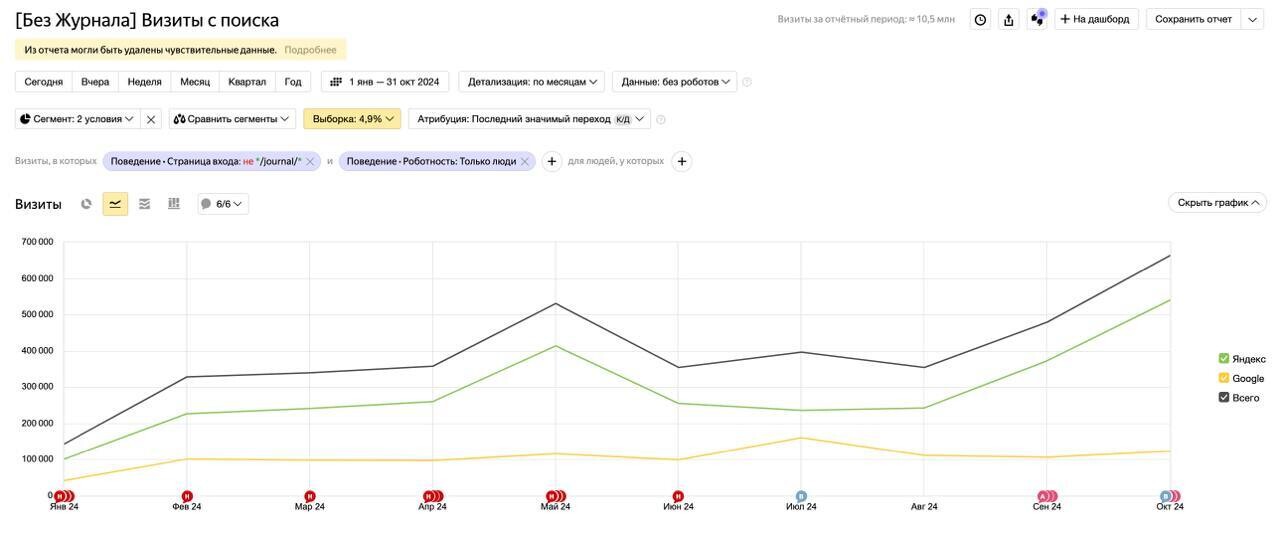Toggle the Google series checkbox

(1224, 378)
